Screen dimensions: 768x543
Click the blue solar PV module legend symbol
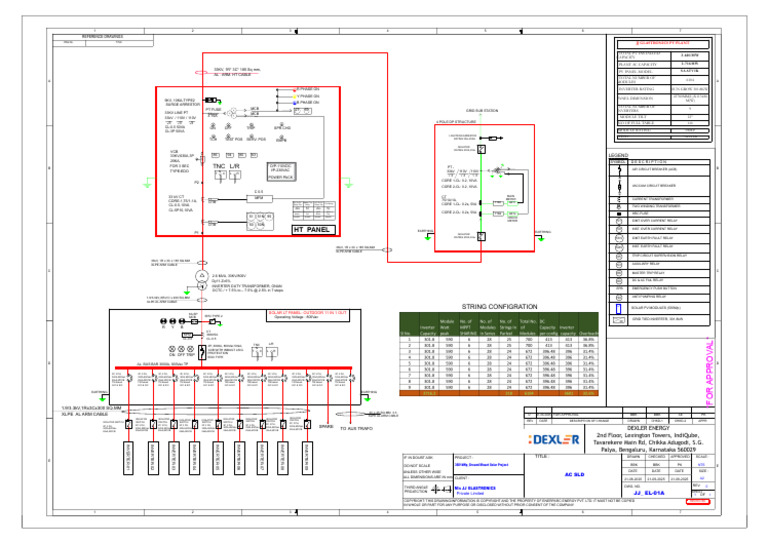point(618,308)
